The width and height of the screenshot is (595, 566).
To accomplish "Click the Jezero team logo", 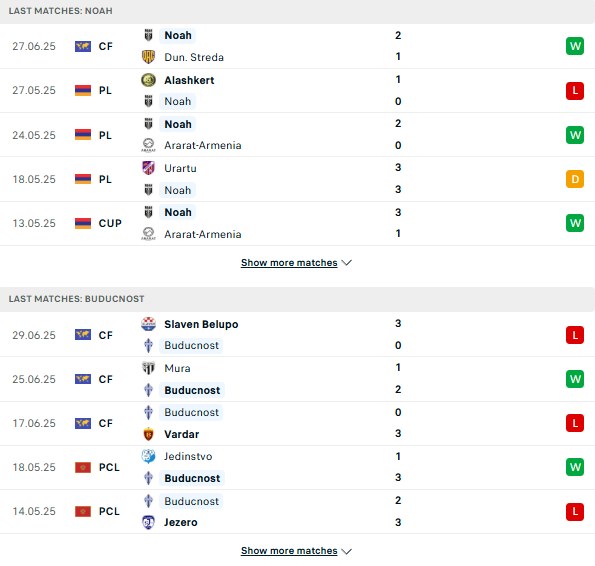I will 148,522.
